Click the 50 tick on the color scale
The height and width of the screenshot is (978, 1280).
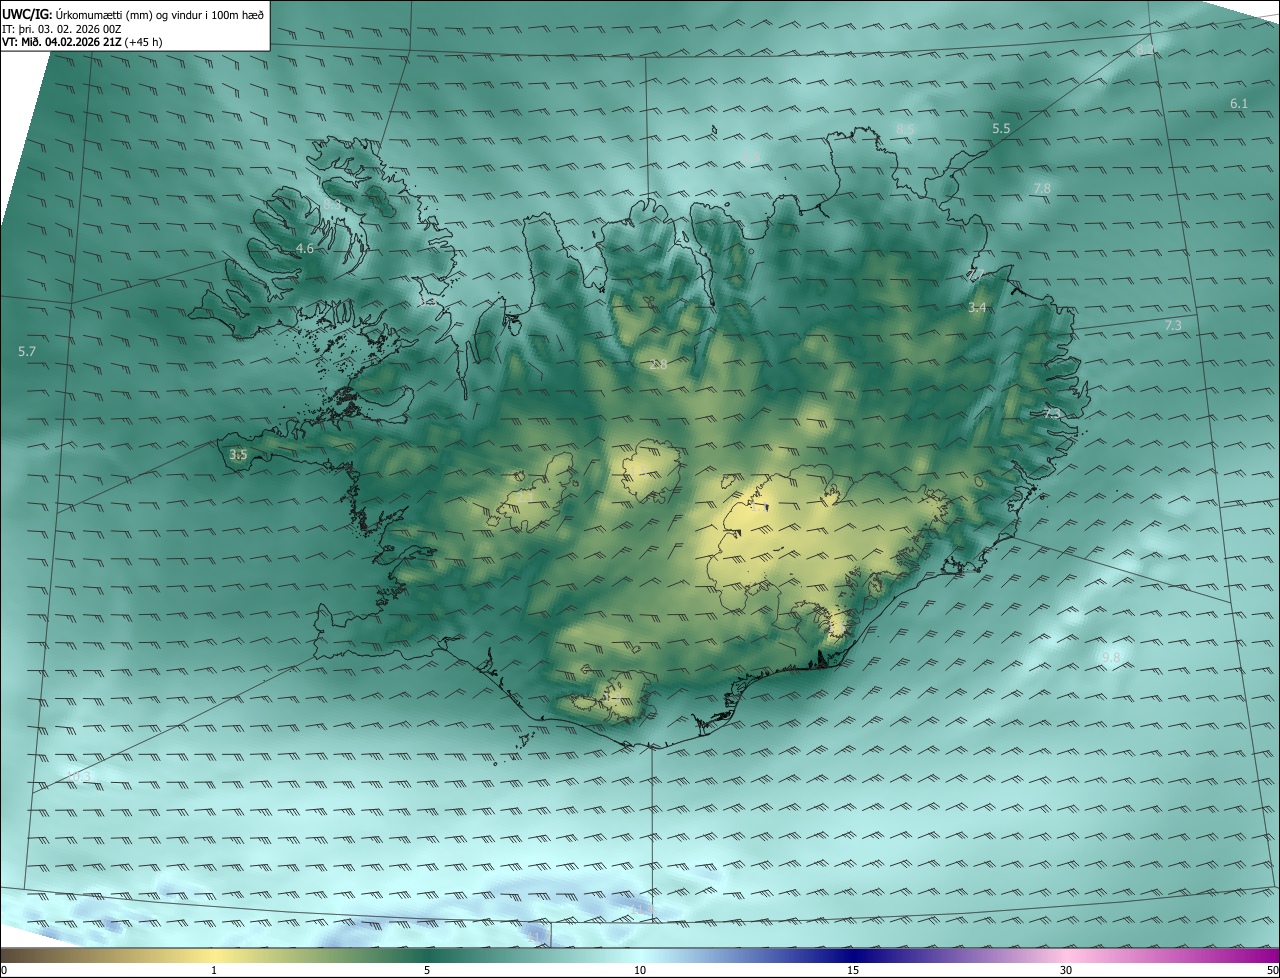(x=1272, y=971)
